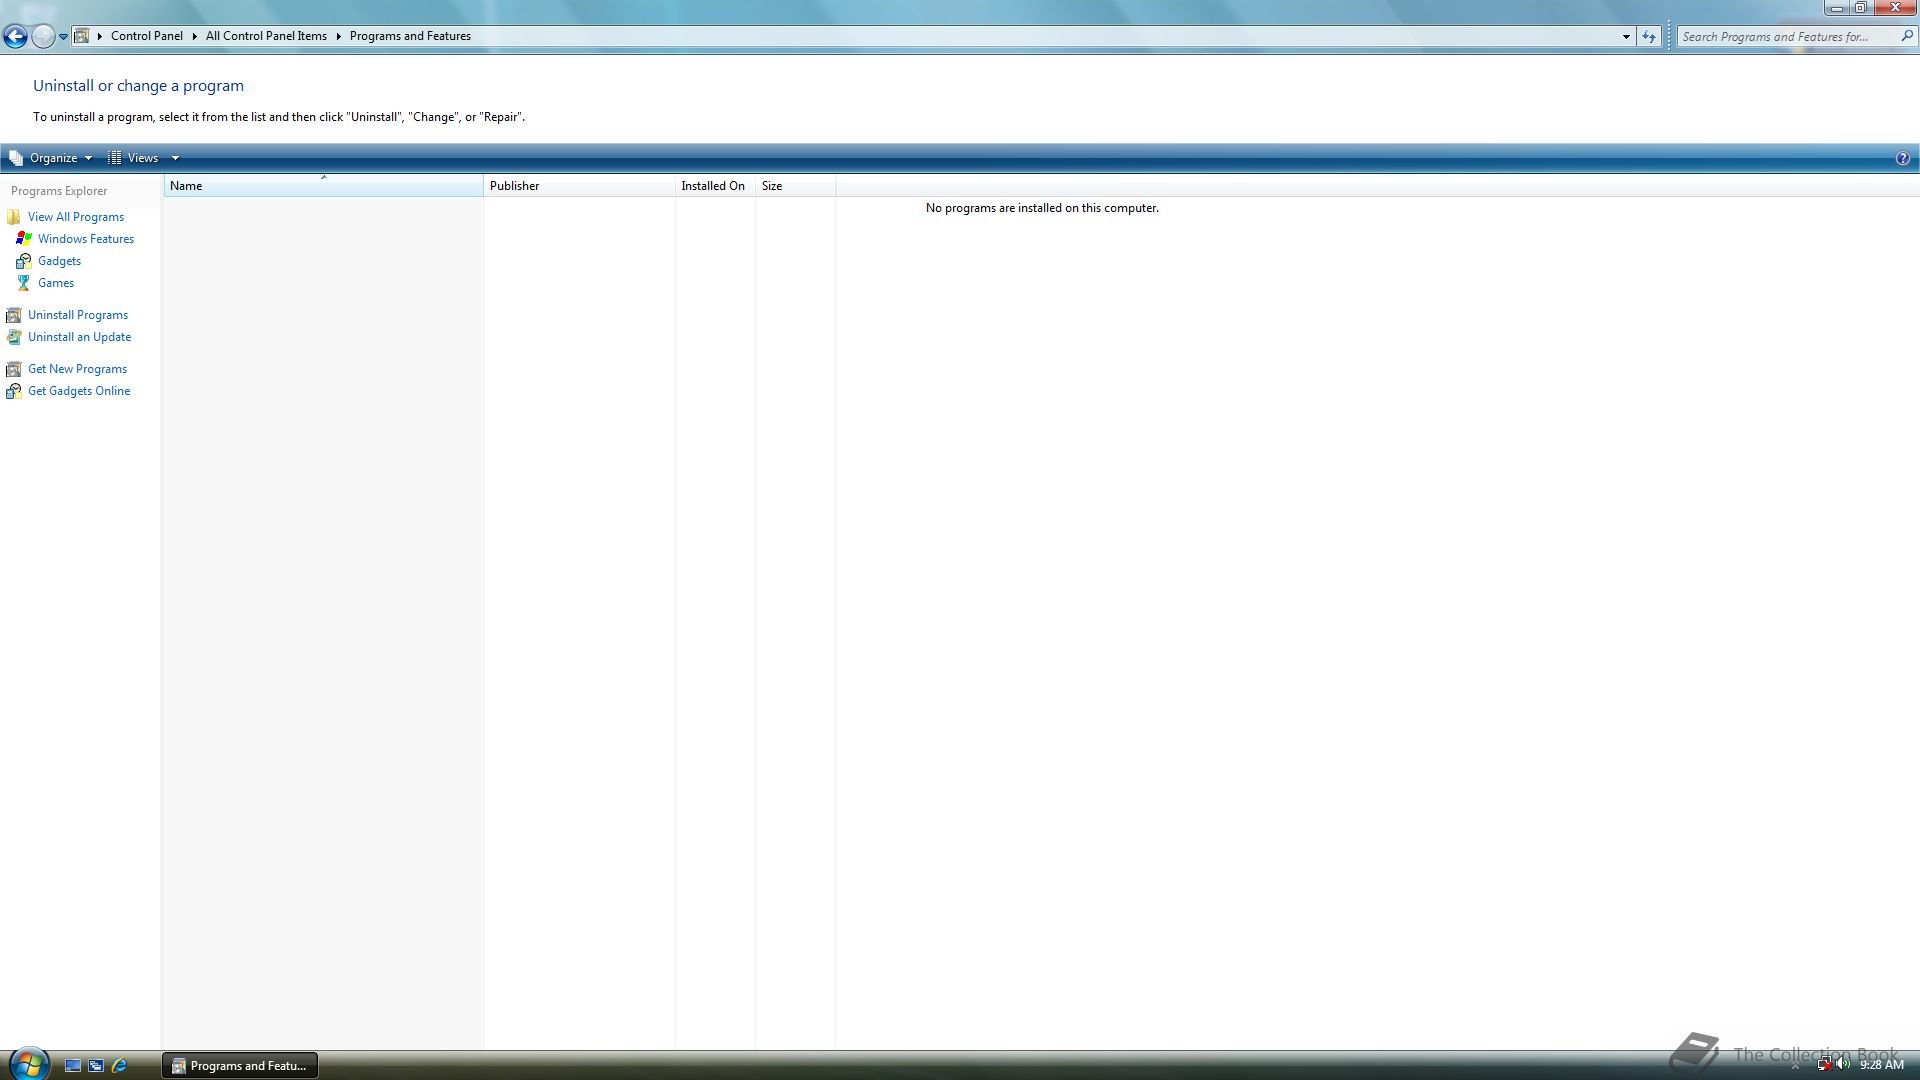Viewport: 1920px width, 1080px height.
Task: Click the Show Desktop quick launch icon
Action: (73, 1066)
